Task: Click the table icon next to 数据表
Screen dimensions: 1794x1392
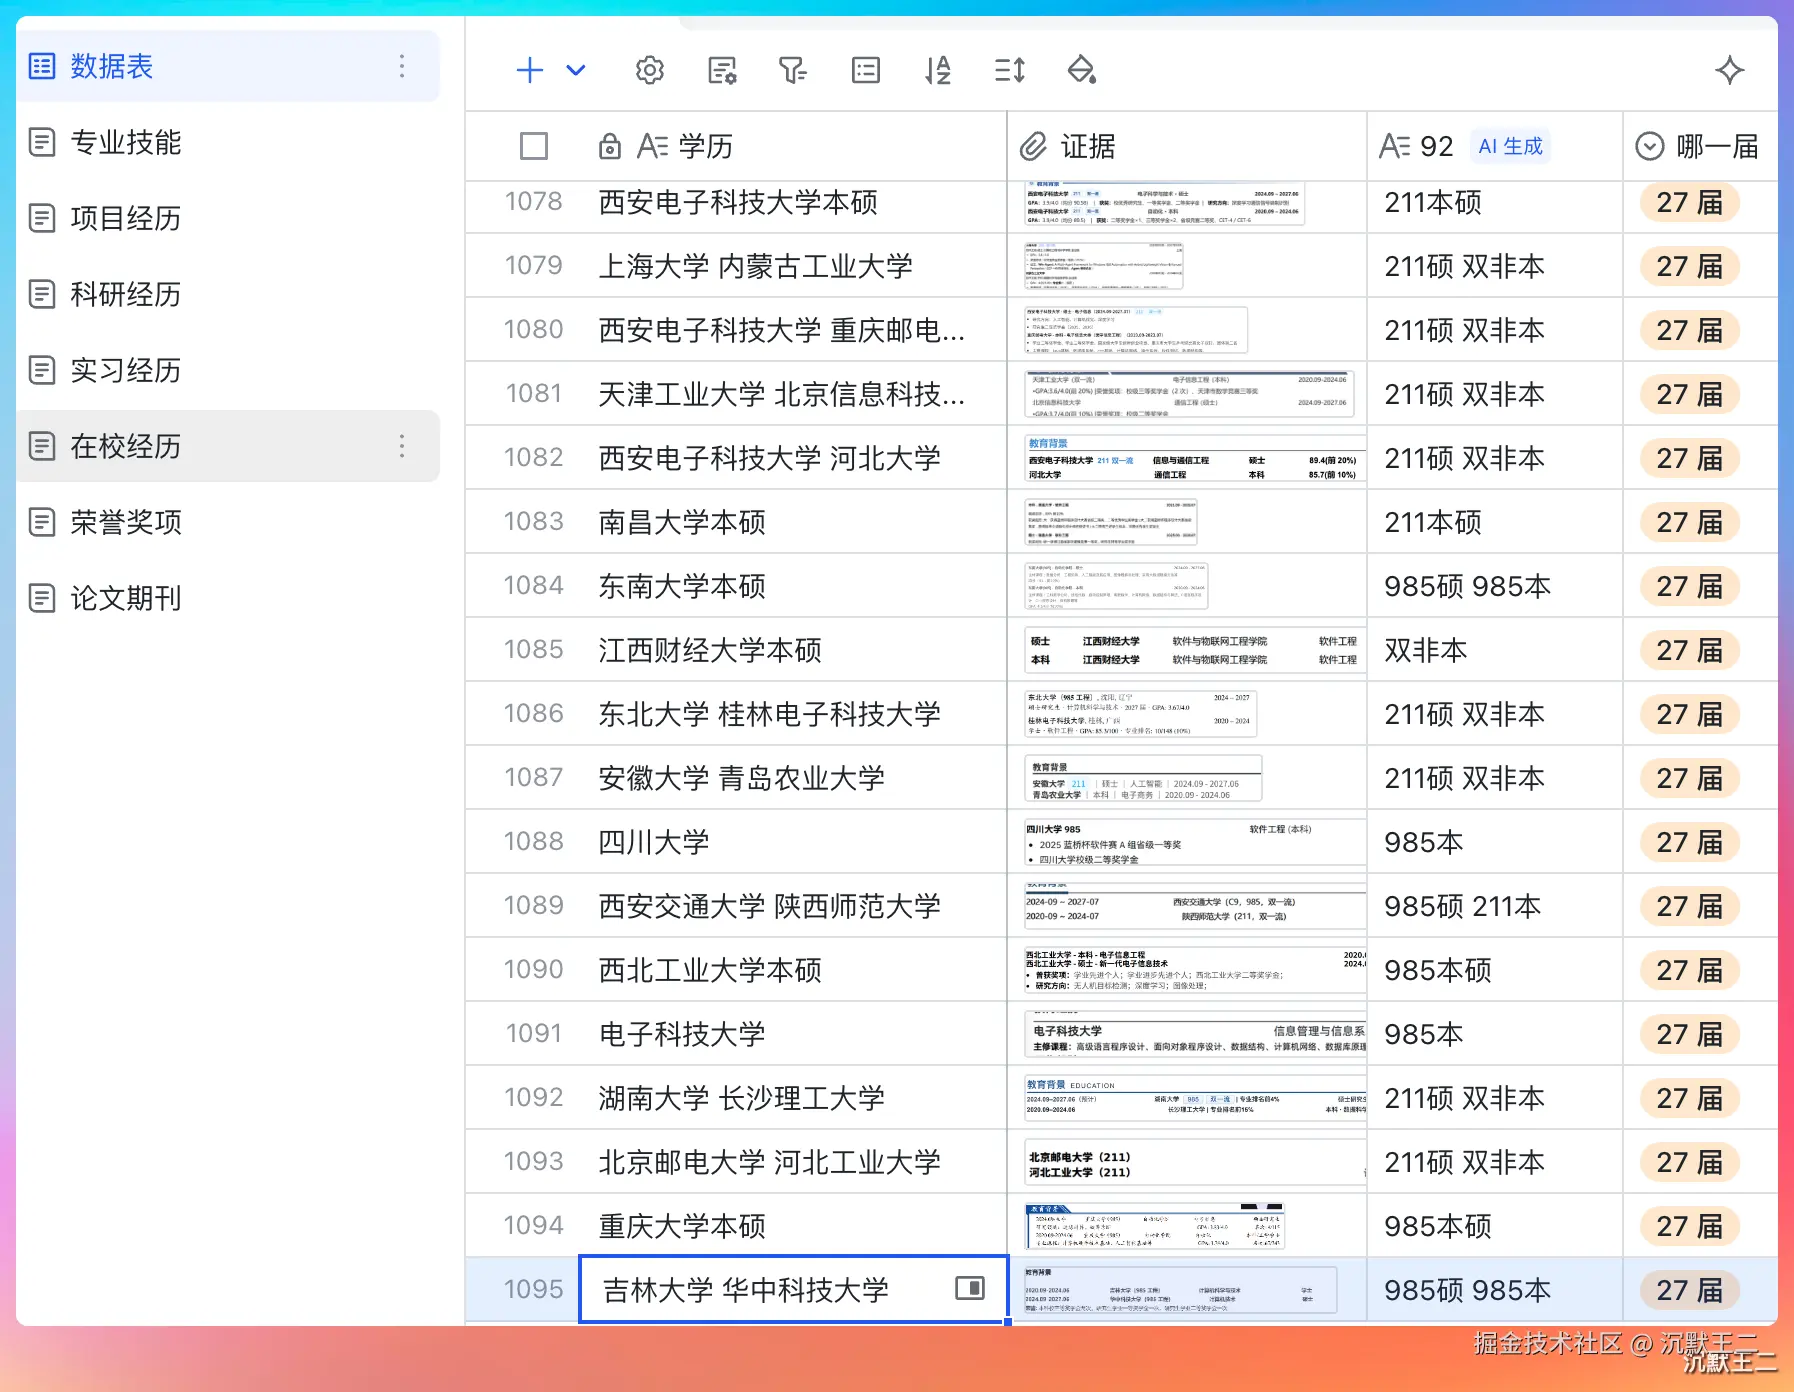Action: (42, 66)
